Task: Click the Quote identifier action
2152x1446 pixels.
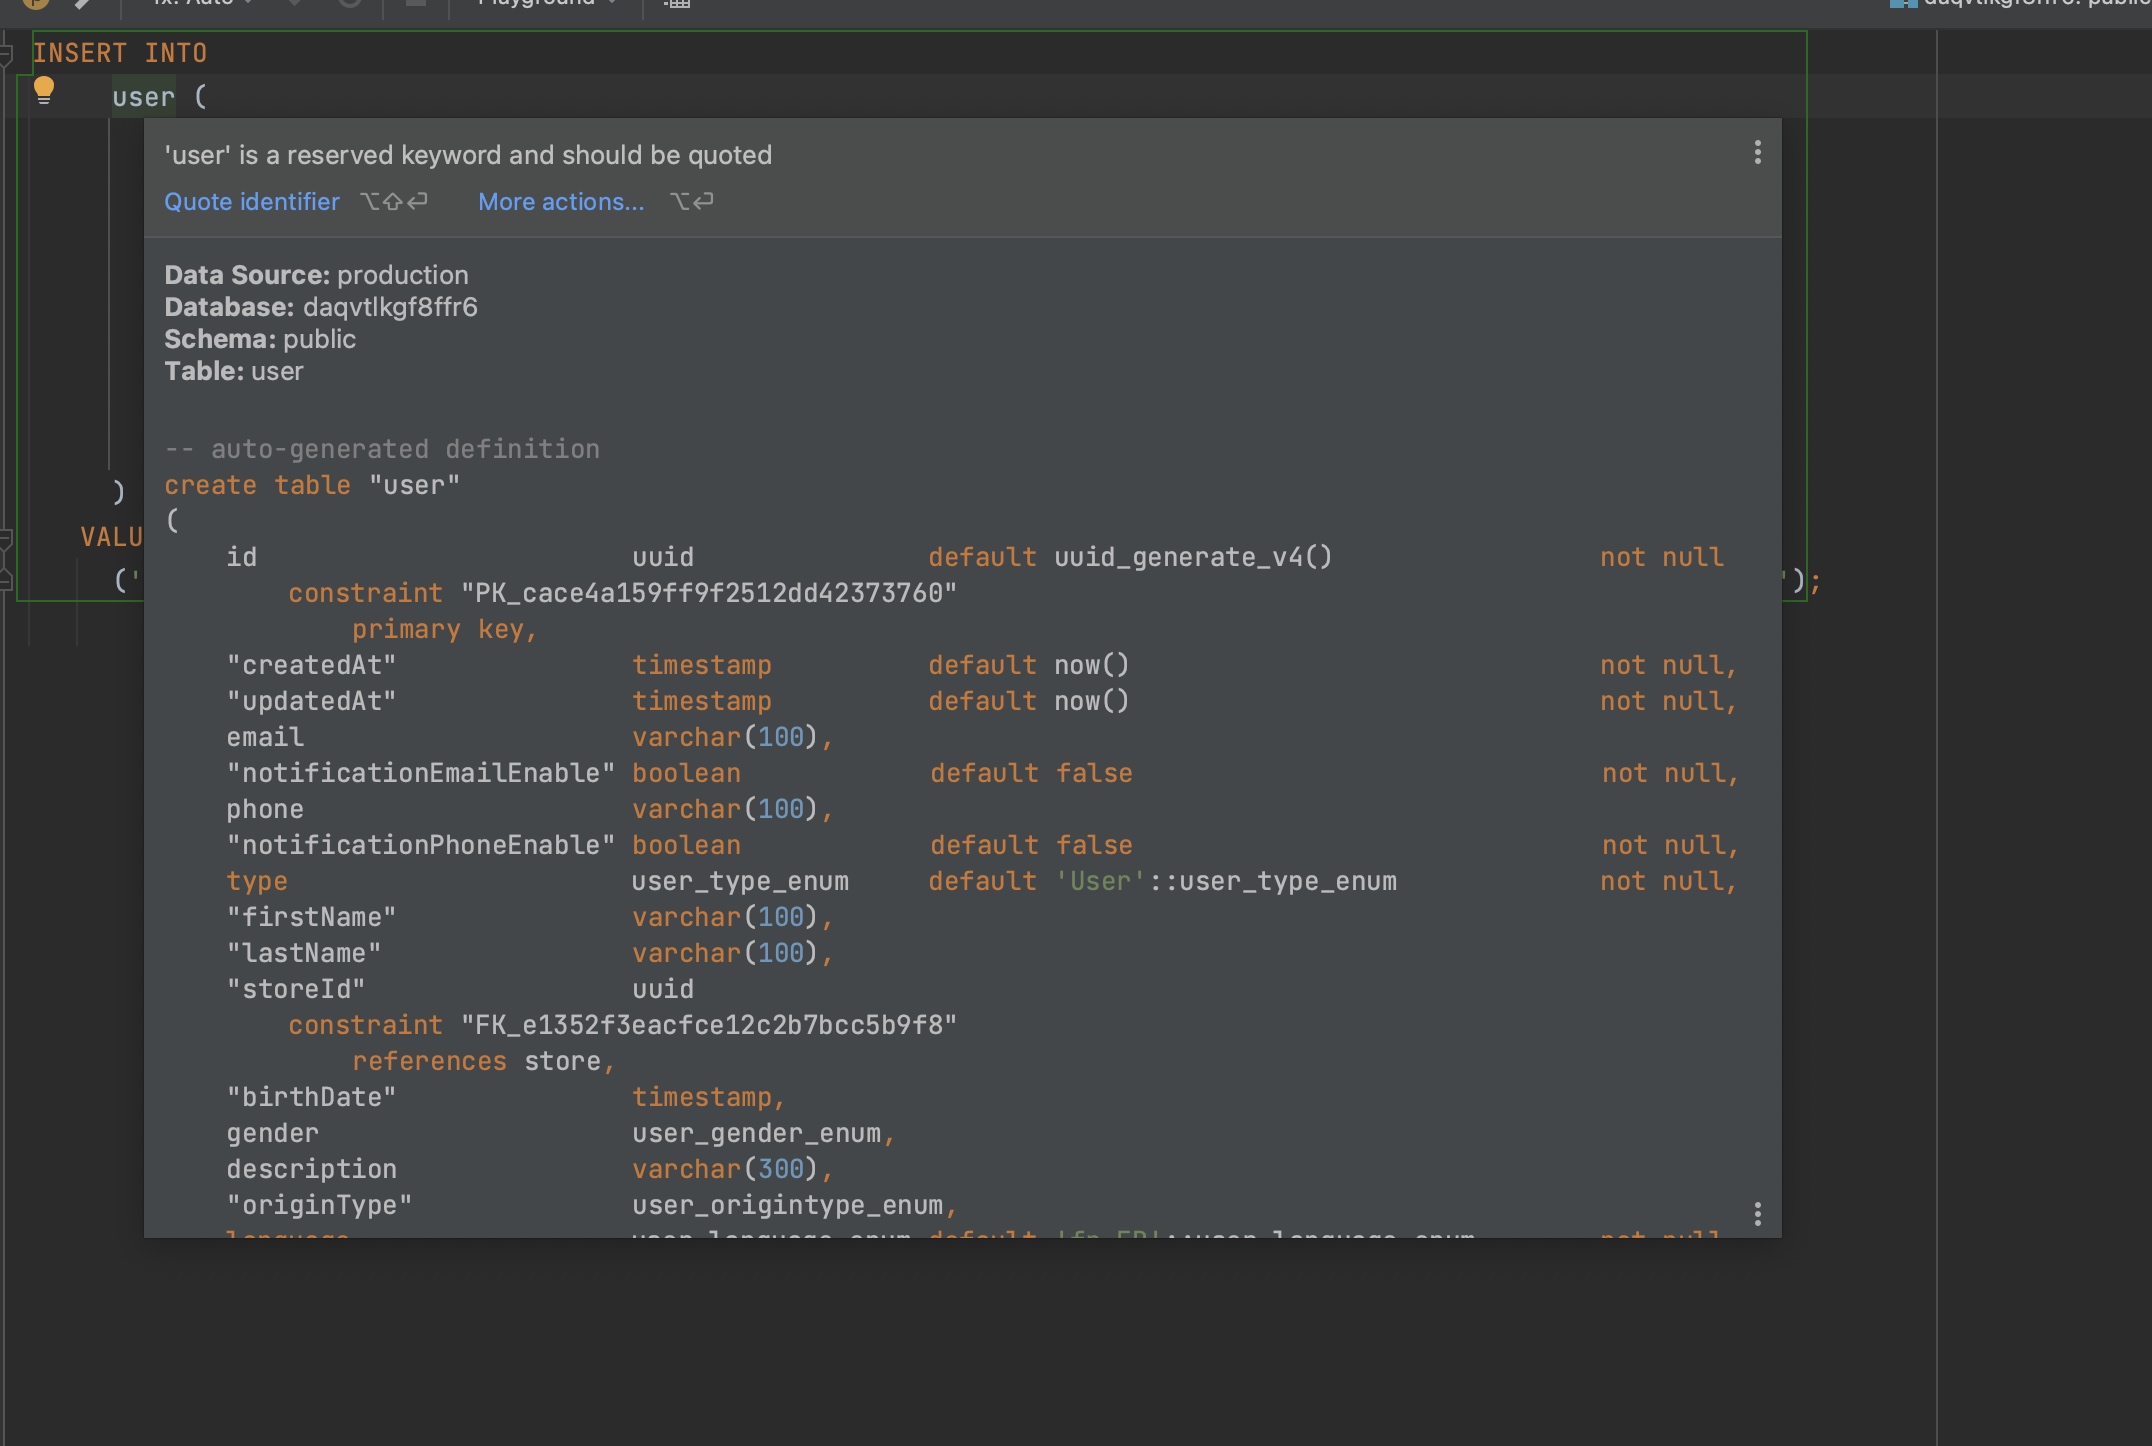Action: pyautogui.click(x=252, y=201)
